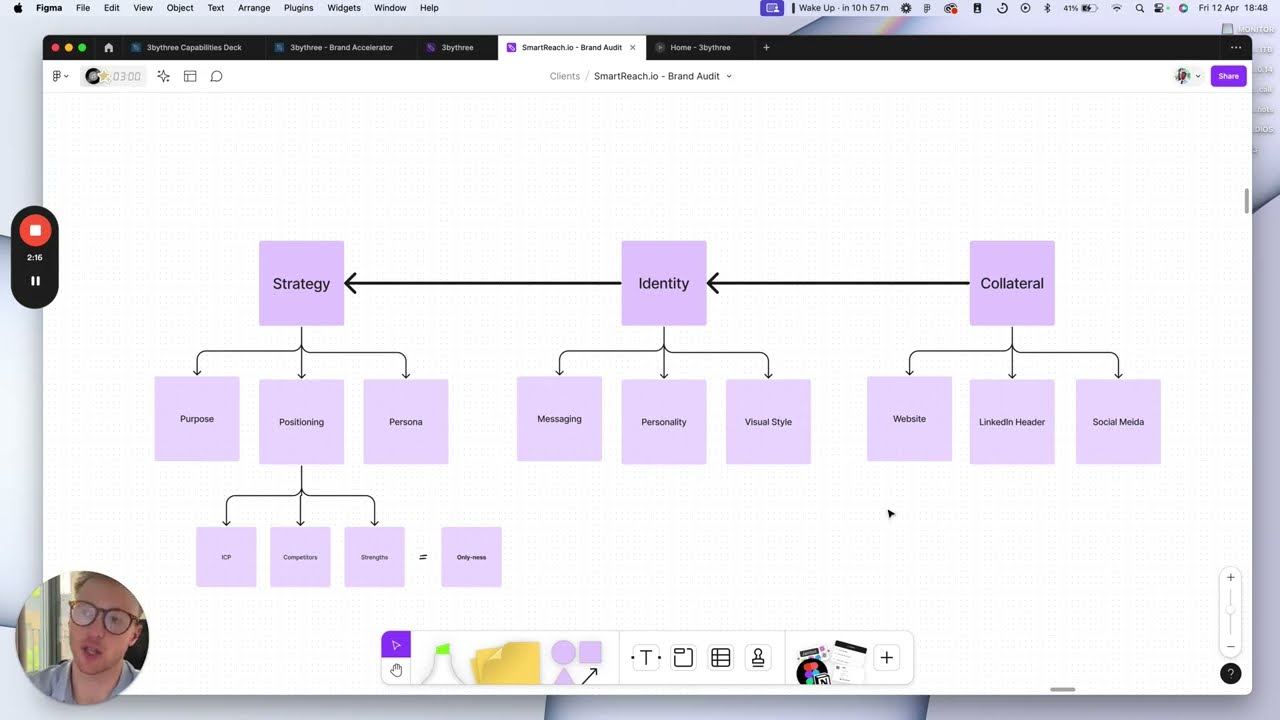Open the Object menu
The width and height of the screenshot is (1280, 720).
point(180,7)
